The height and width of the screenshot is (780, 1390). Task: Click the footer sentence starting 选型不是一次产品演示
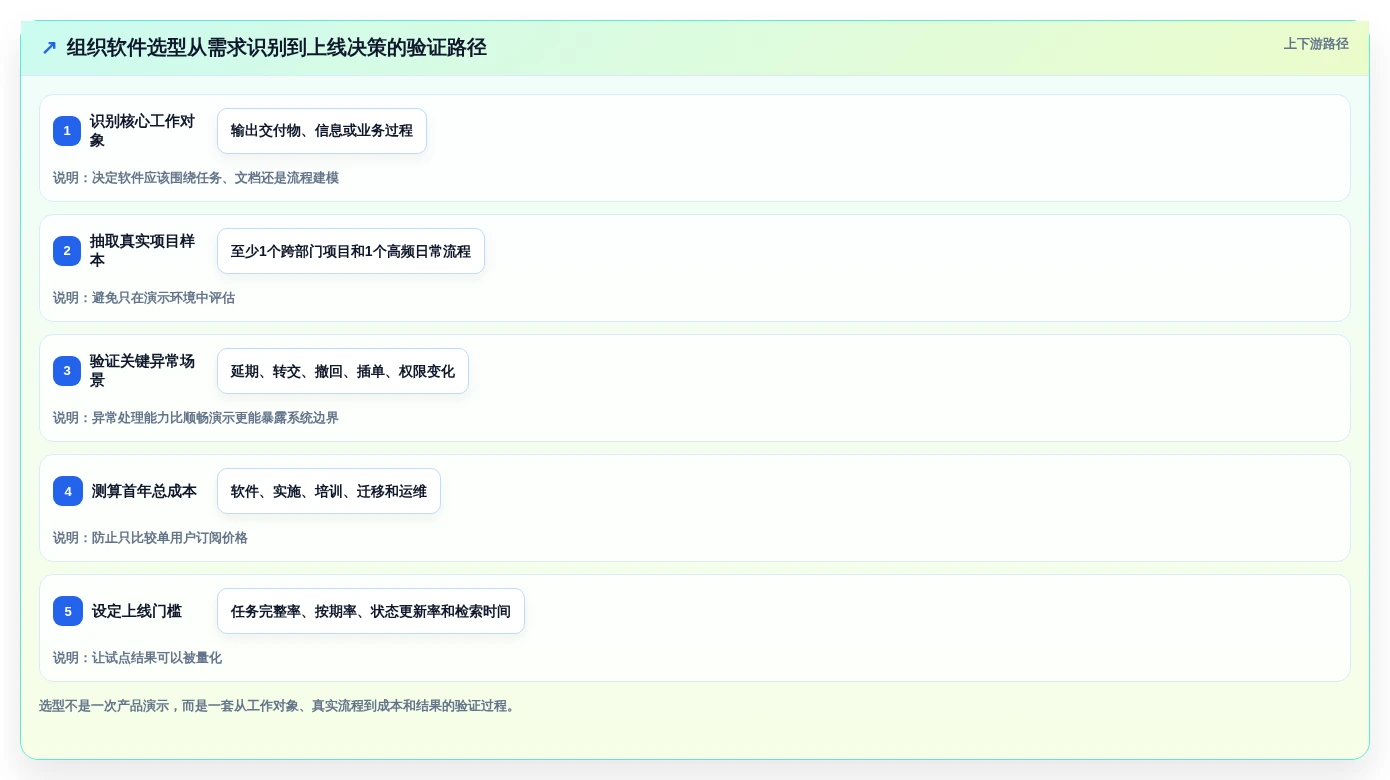point(279,706)
